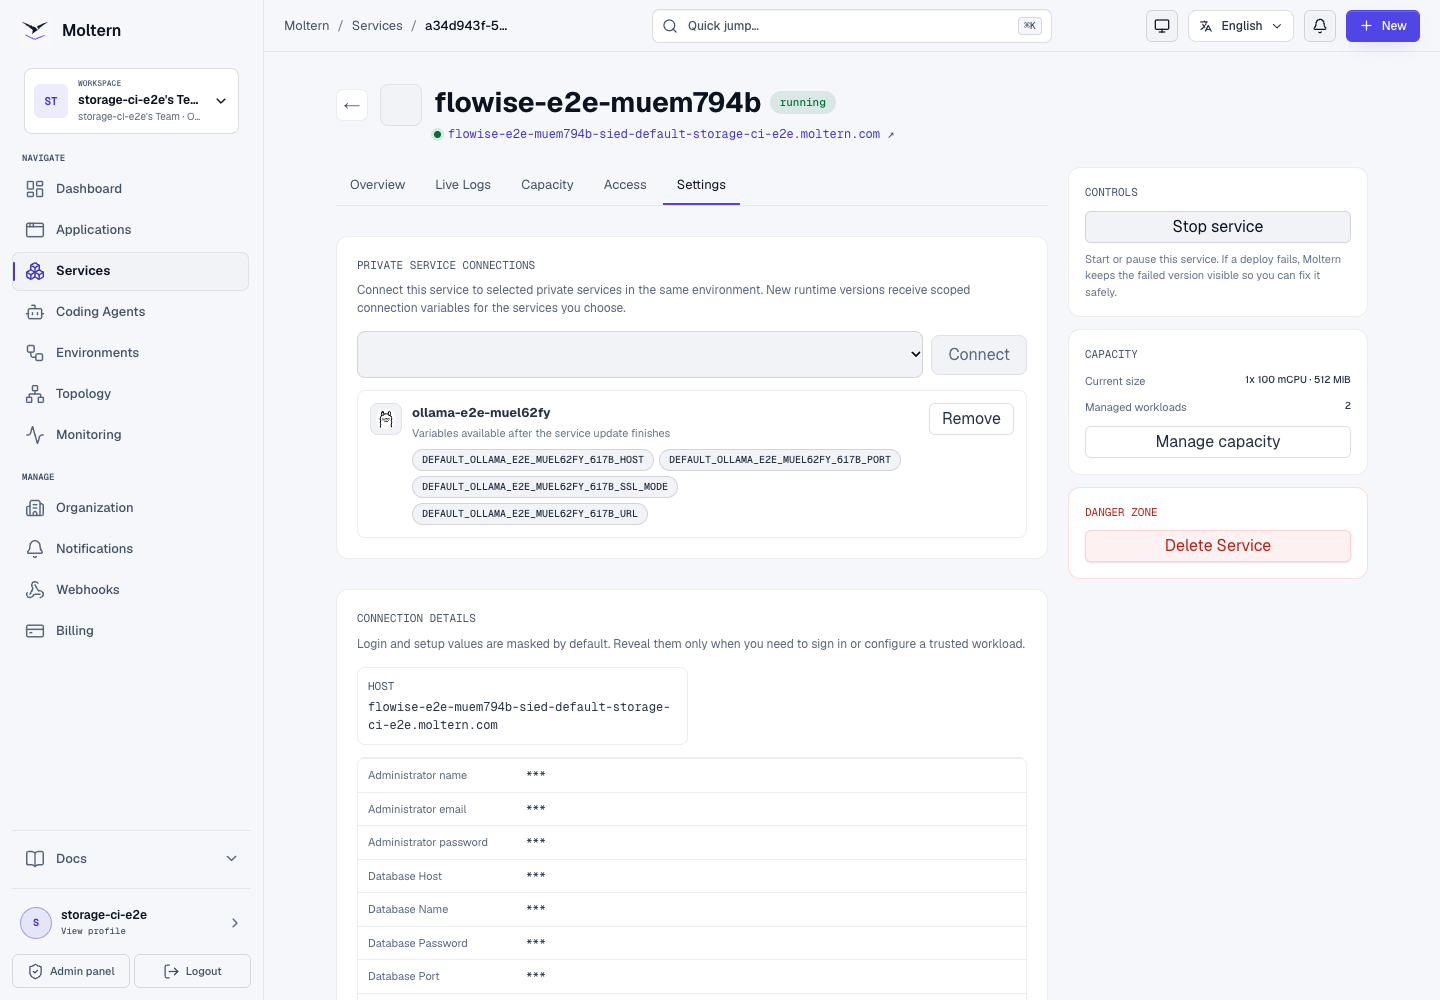This screenshot has height=1000, width=1440.
Task: Click the Delete Service button
Action: pyautogui.click(x=1218, y=546)
